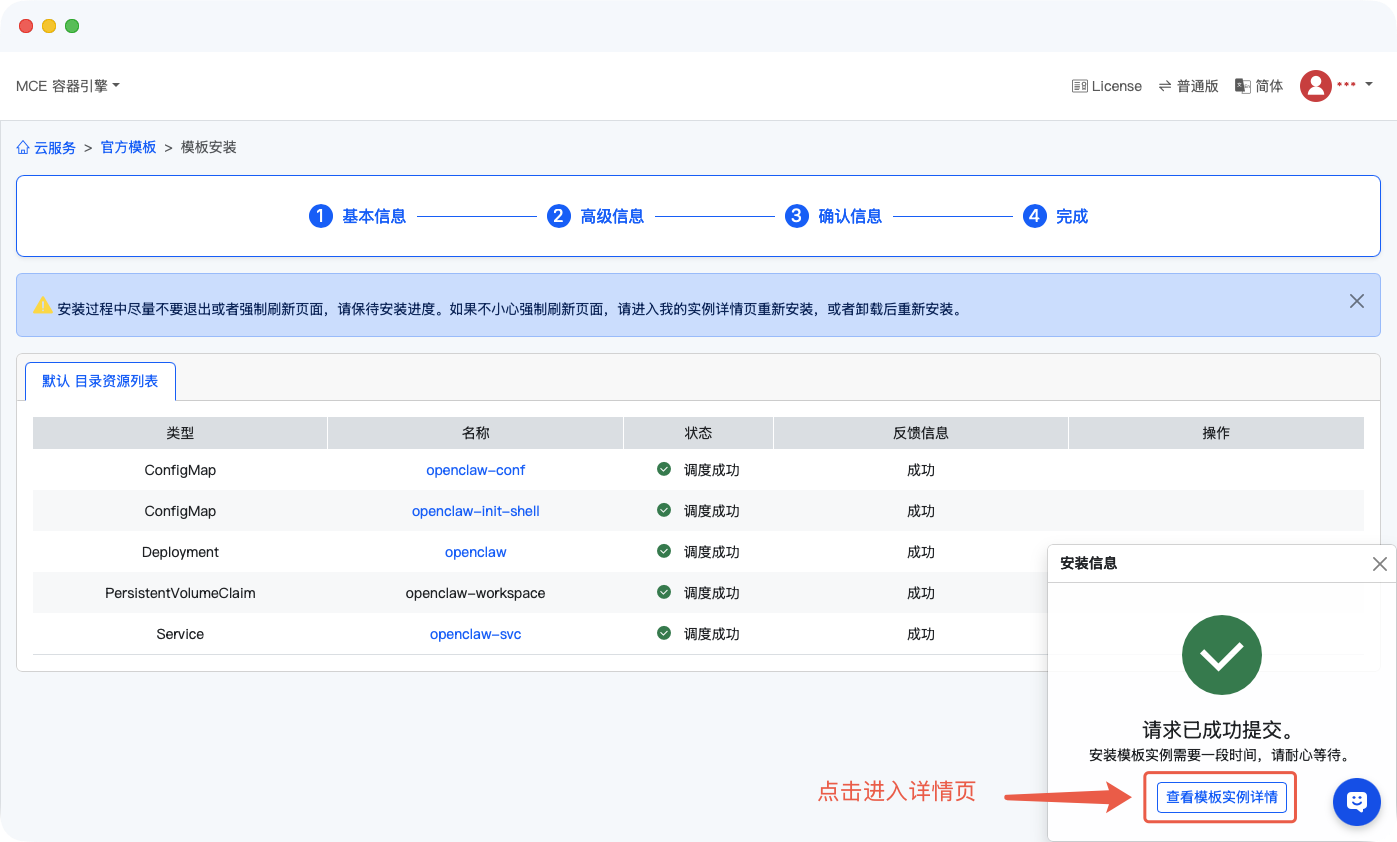Navigate to 官方模板 breadcrumb link

click(x=128, y=147)
